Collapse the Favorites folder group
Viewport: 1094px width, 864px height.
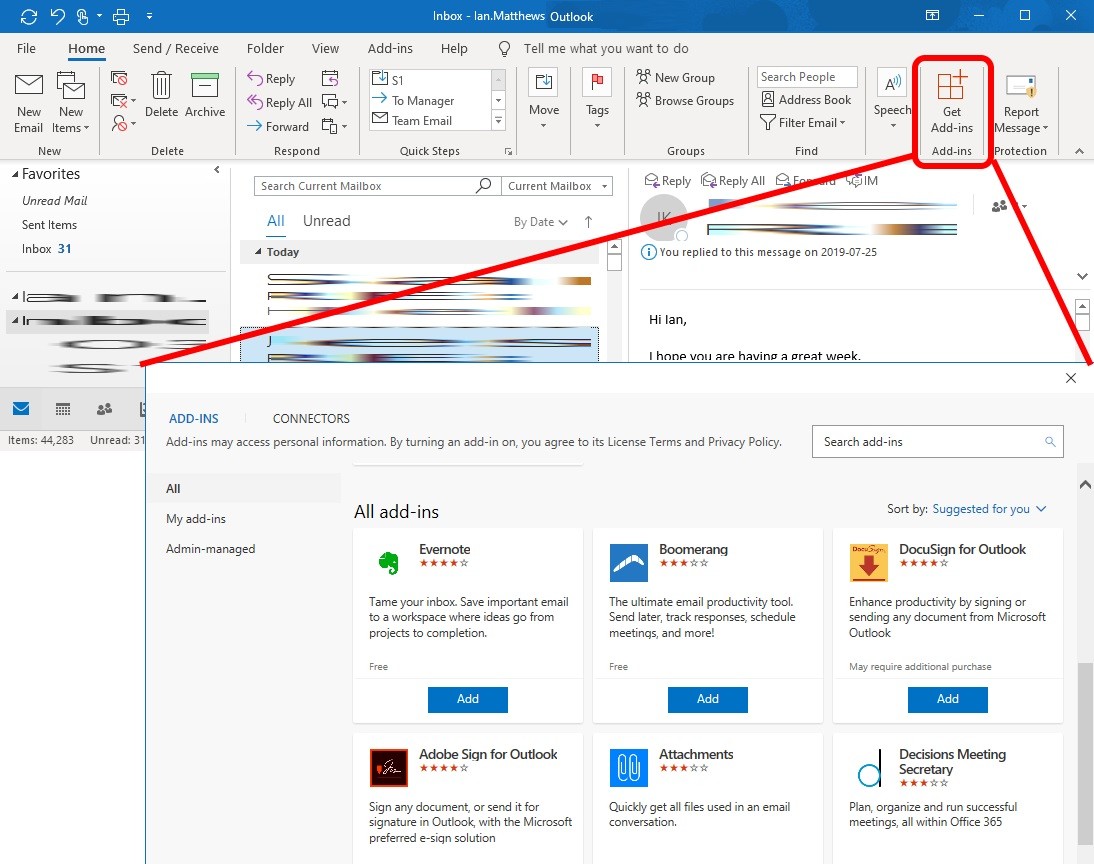tap(15, 175)
